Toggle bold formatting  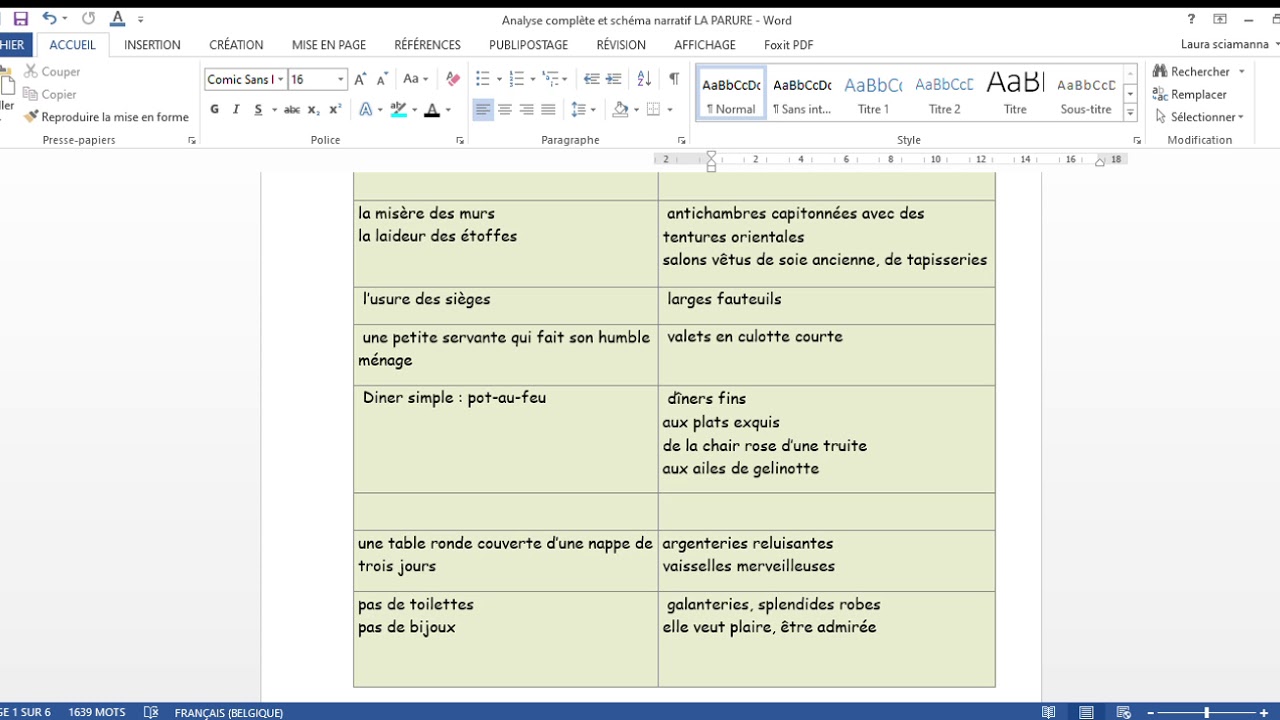(214, 110)
